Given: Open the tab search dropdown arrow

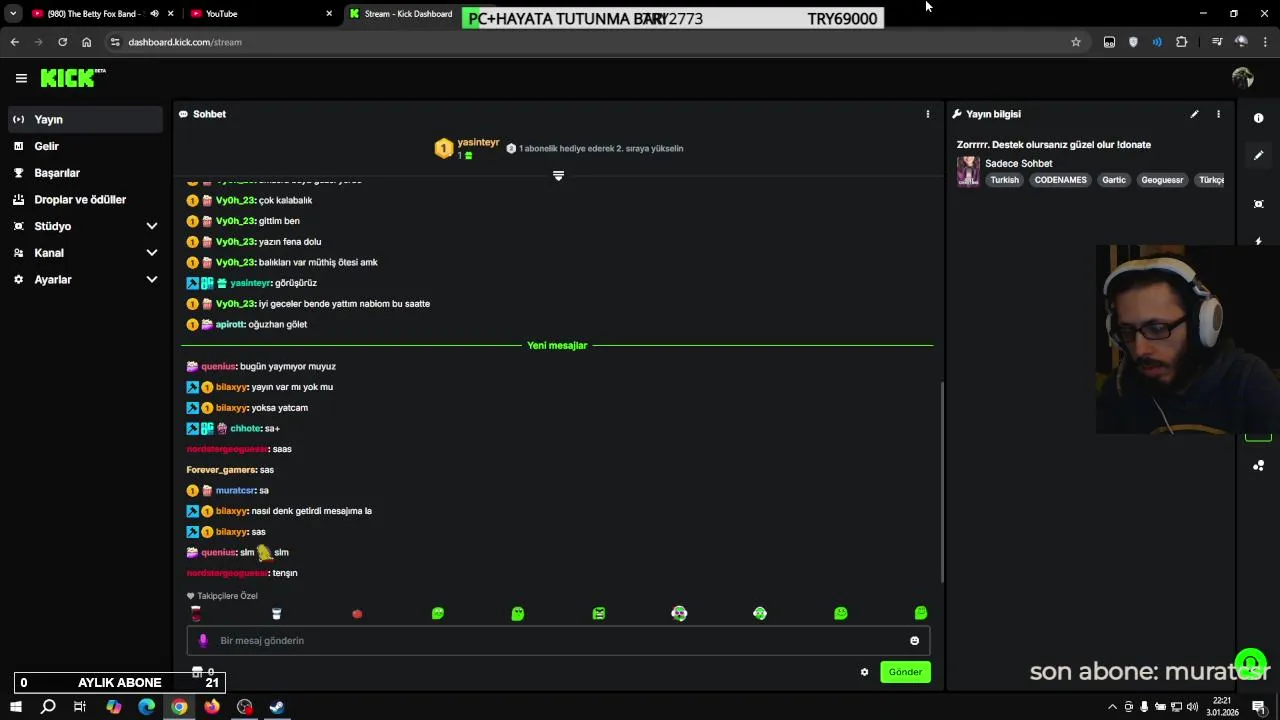Looking at the screenshot, I should click(12, 14).
